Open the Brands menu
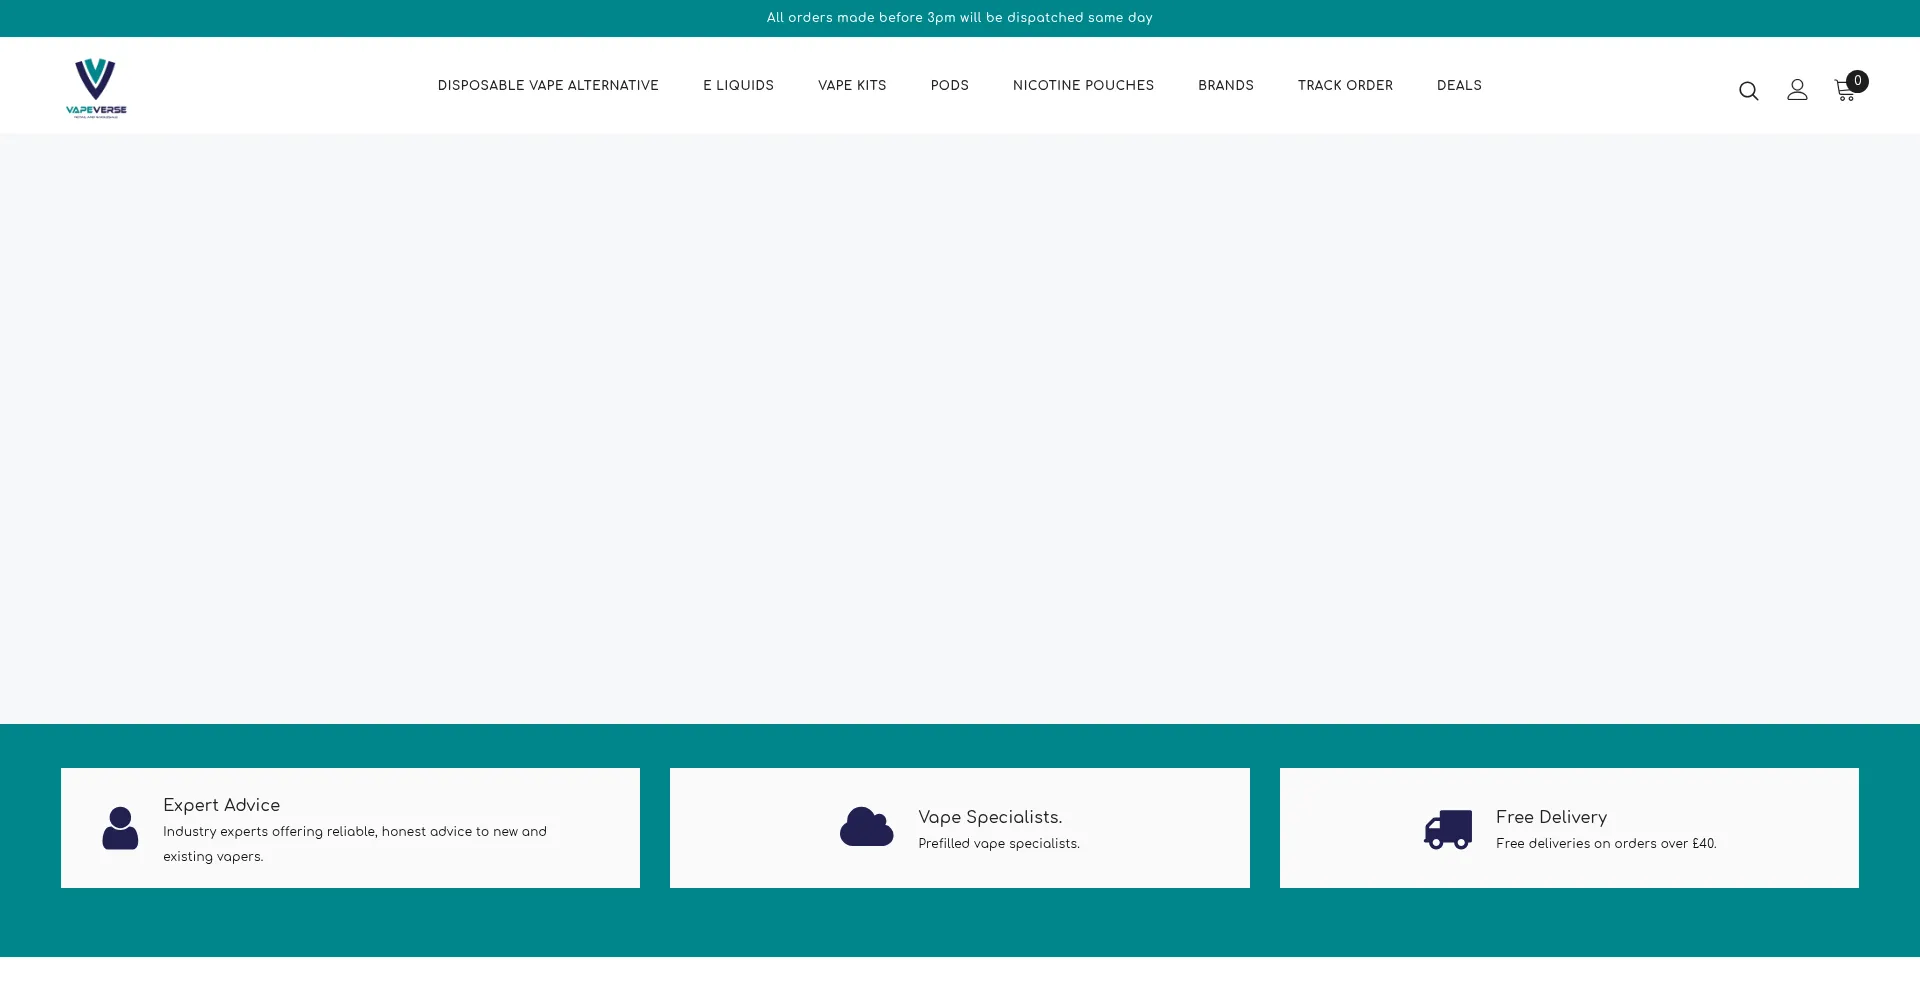The height and width of the screenshot is (993, 1920). click(x=1226, y=86)
